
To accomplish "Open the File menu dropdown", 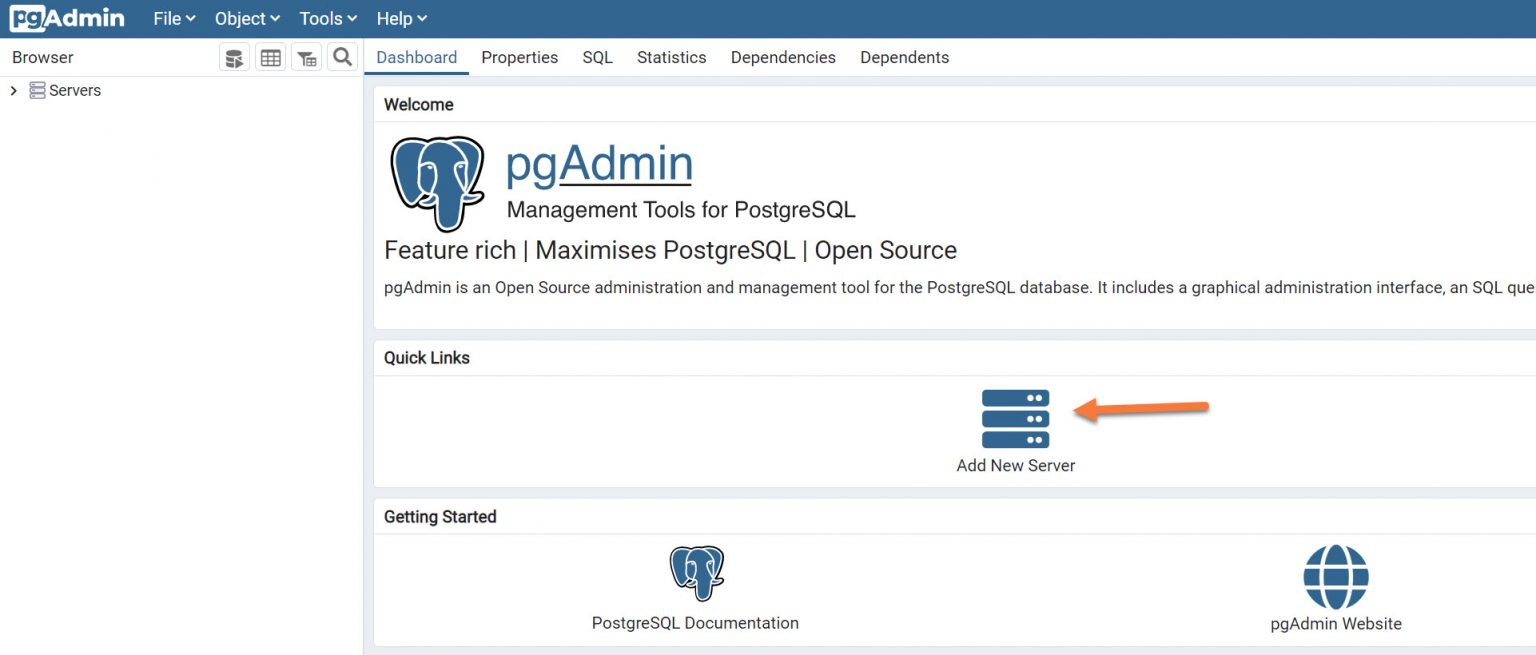I will (172, 17).
